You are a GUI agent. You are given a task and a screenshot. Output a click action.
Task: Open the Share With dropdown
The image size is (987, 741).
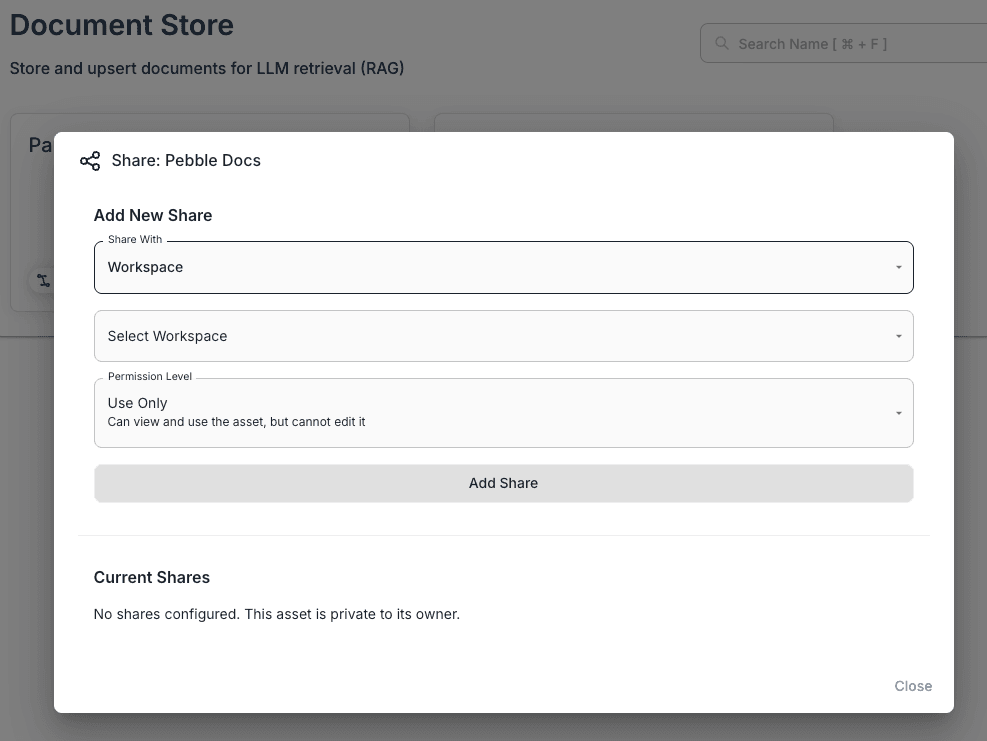503,267
